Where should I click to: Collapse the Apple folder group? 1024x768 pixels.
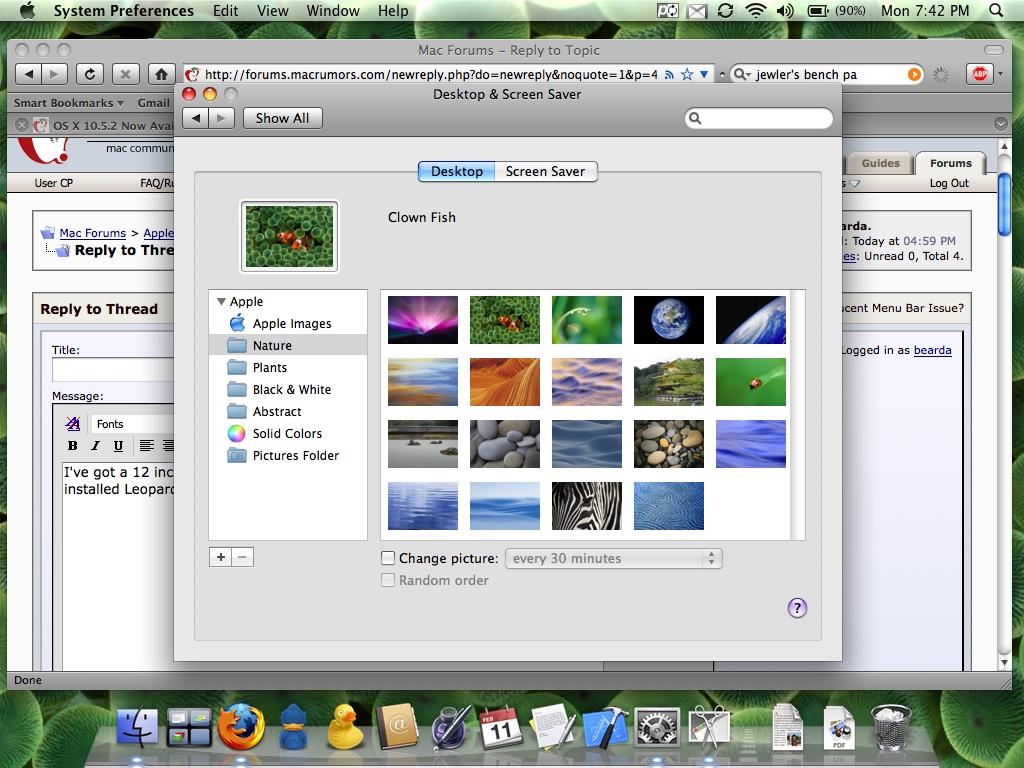(221, 302)
